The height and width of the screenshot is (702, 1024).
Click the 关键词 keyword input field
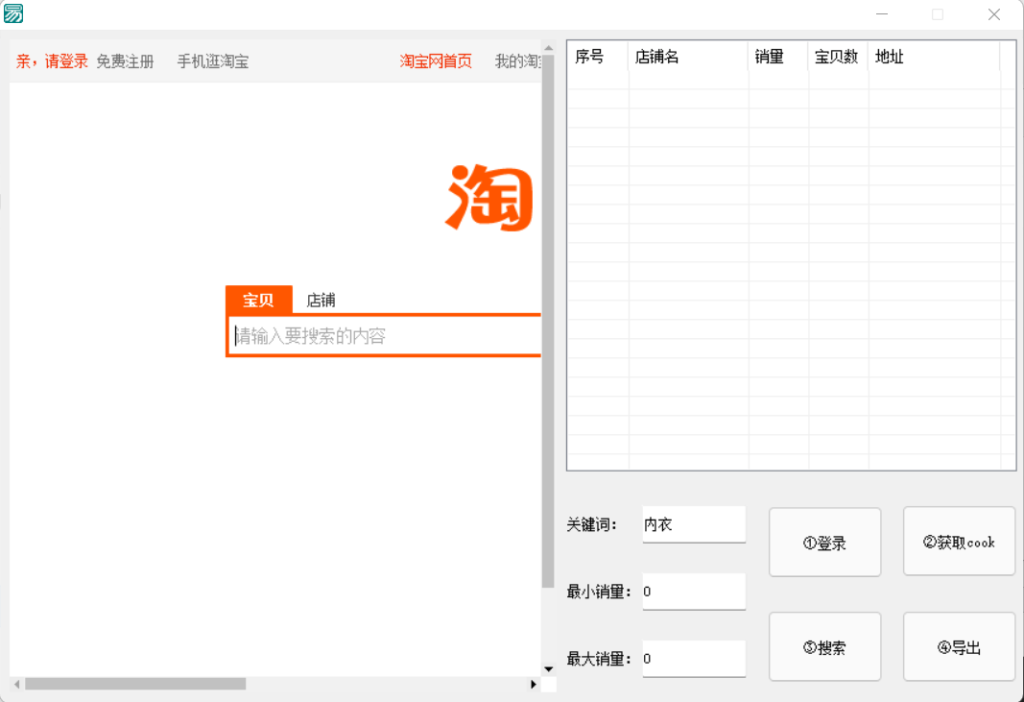click(x=693, y=524)
